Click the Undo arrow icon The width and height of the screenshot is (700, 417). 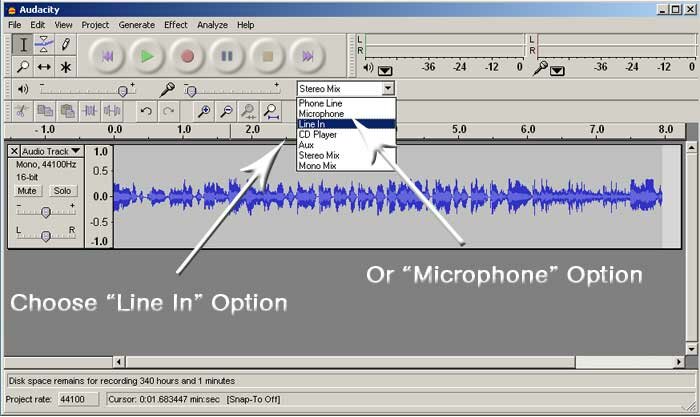[x=146, y=111]
